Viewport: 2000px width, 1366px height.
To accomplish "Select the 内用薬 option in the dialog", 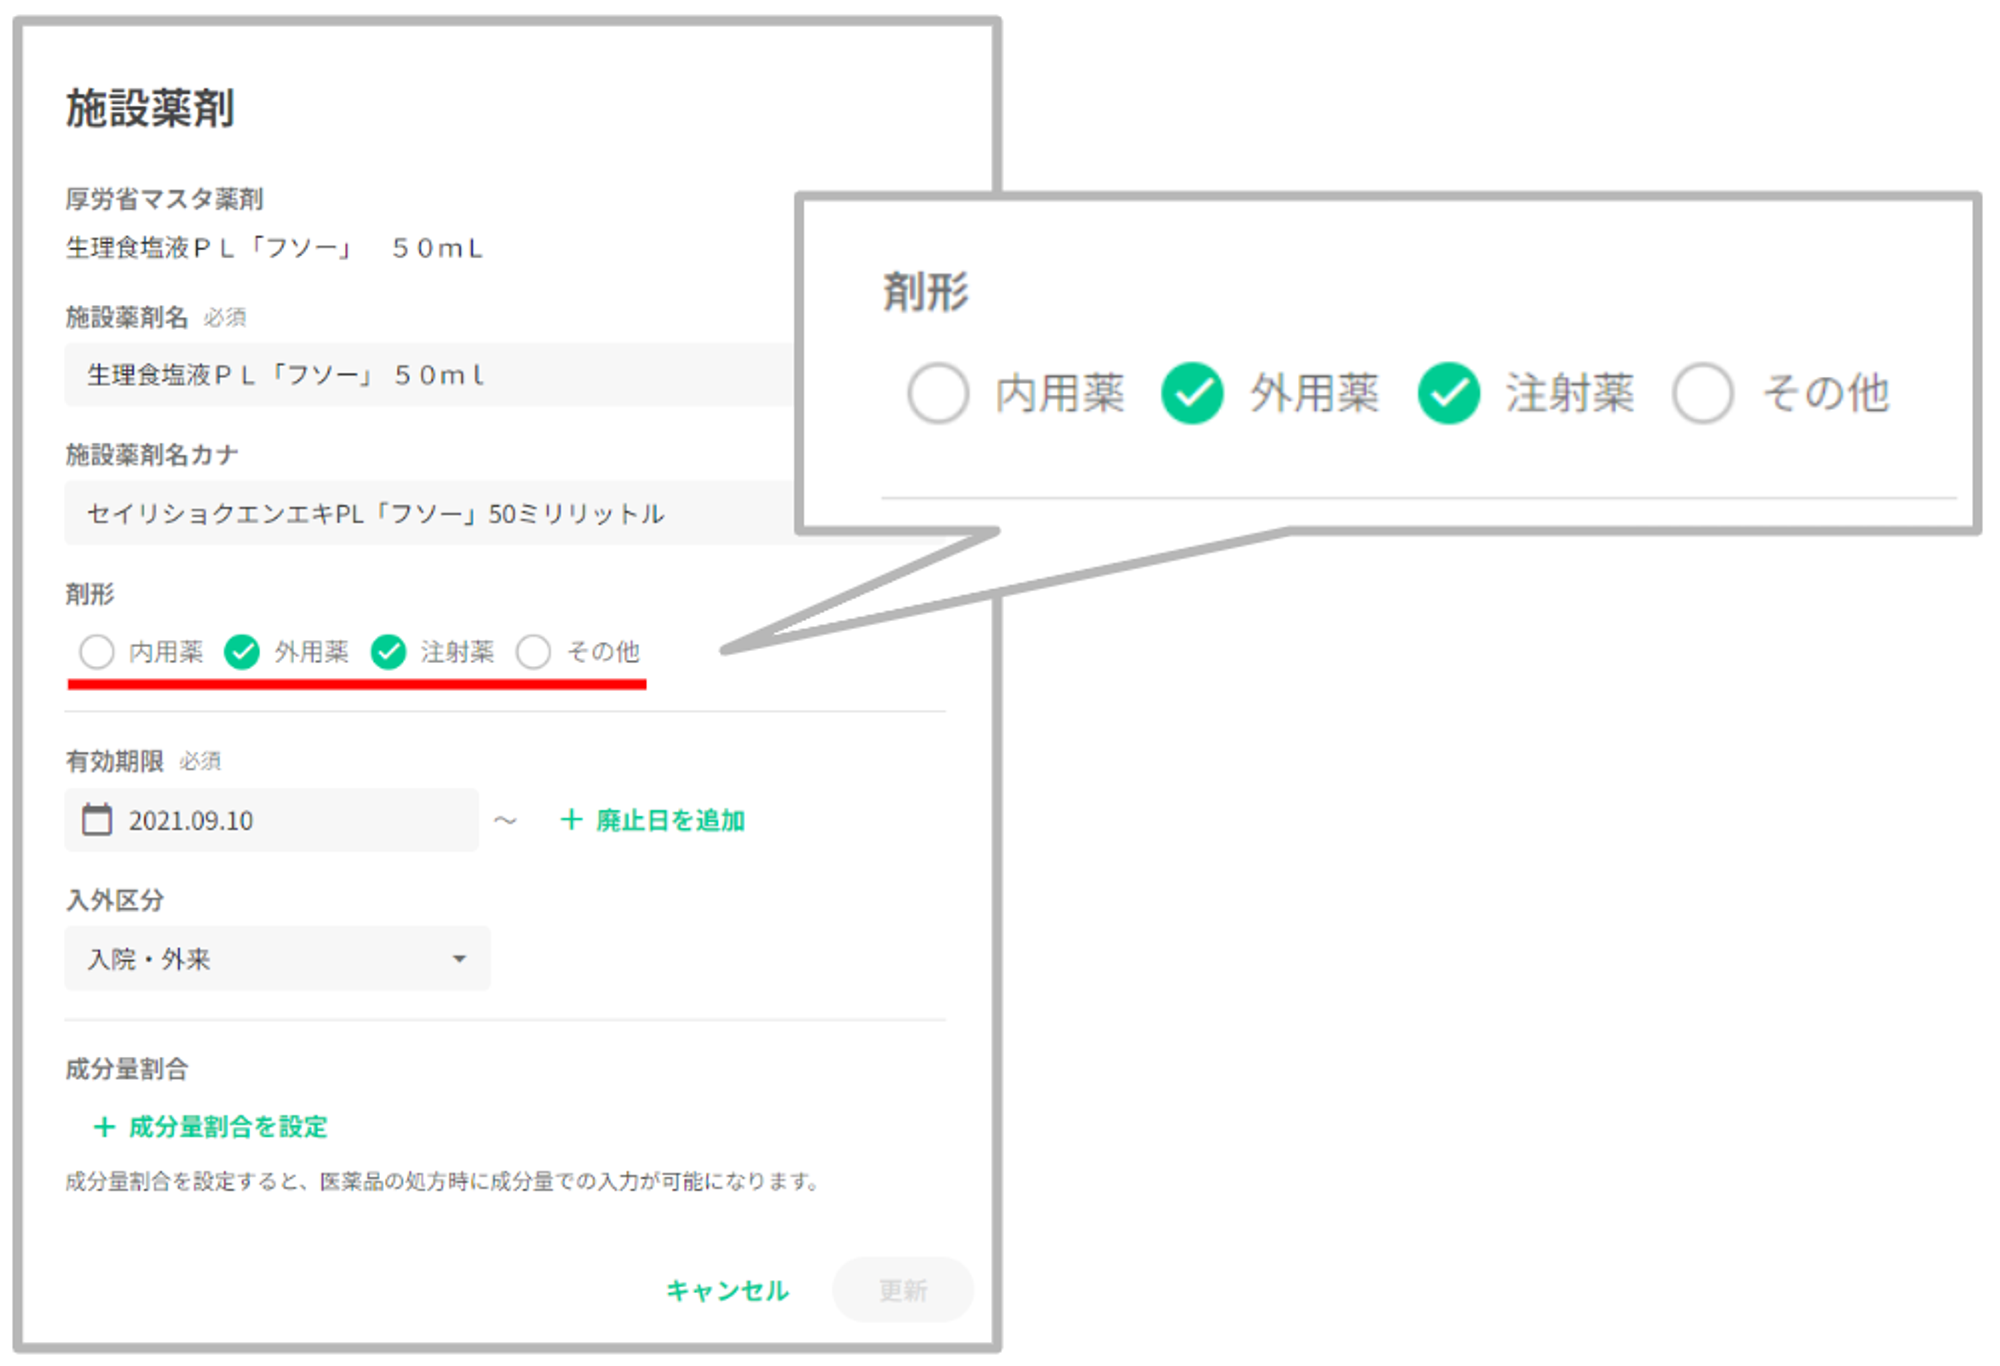I will coord(97,652).
